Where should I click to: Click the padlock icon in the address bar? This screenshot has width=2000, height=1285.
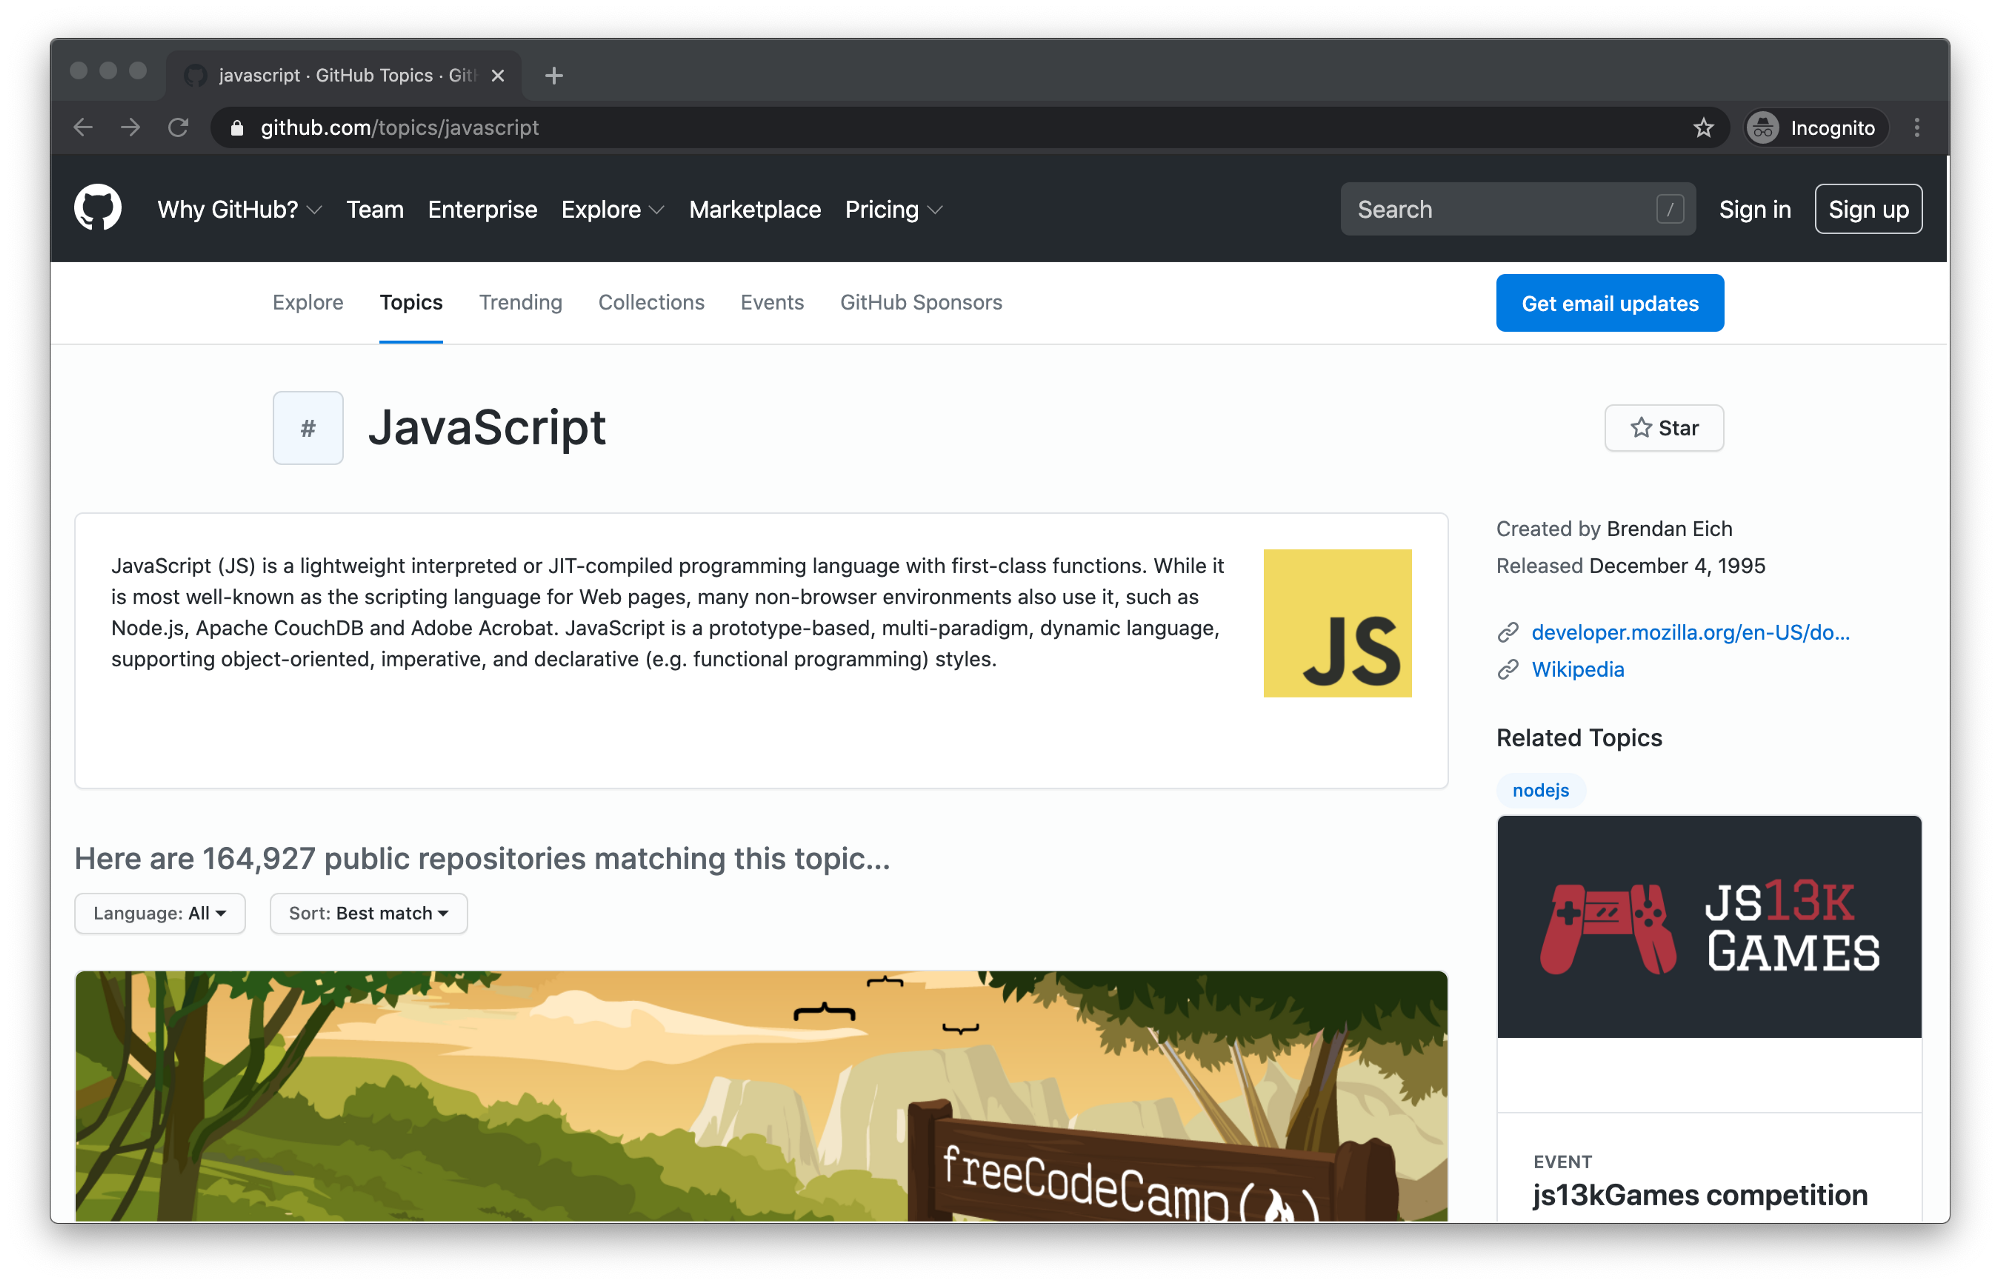[237, 127]
